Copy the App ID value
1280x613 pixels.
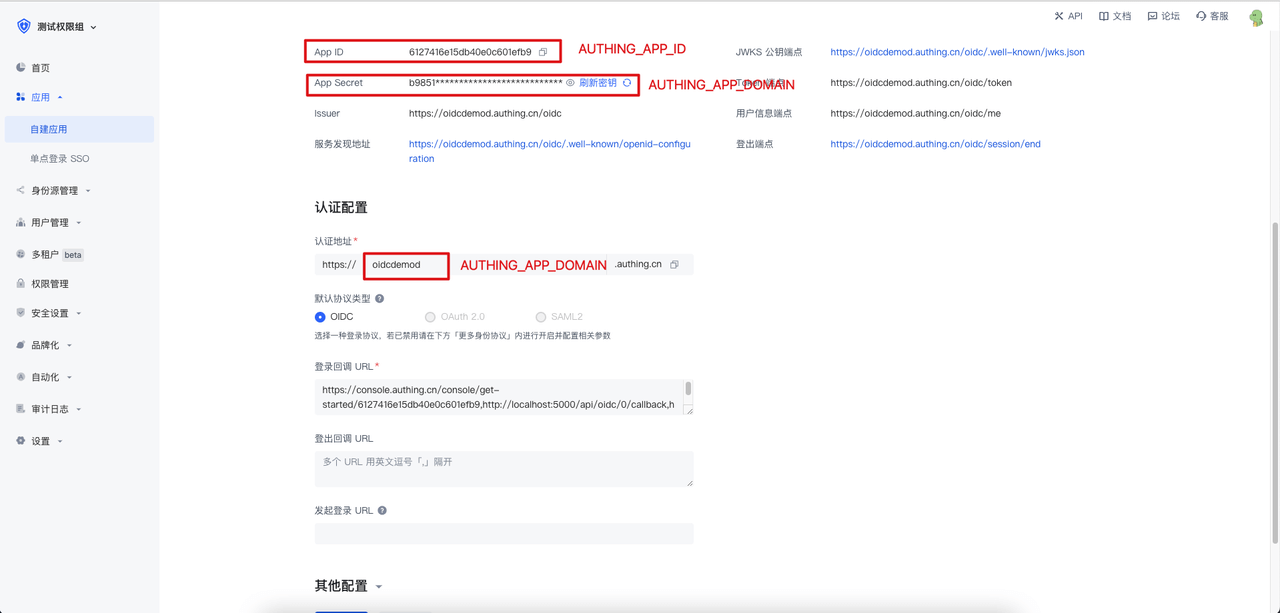(543, 52)
